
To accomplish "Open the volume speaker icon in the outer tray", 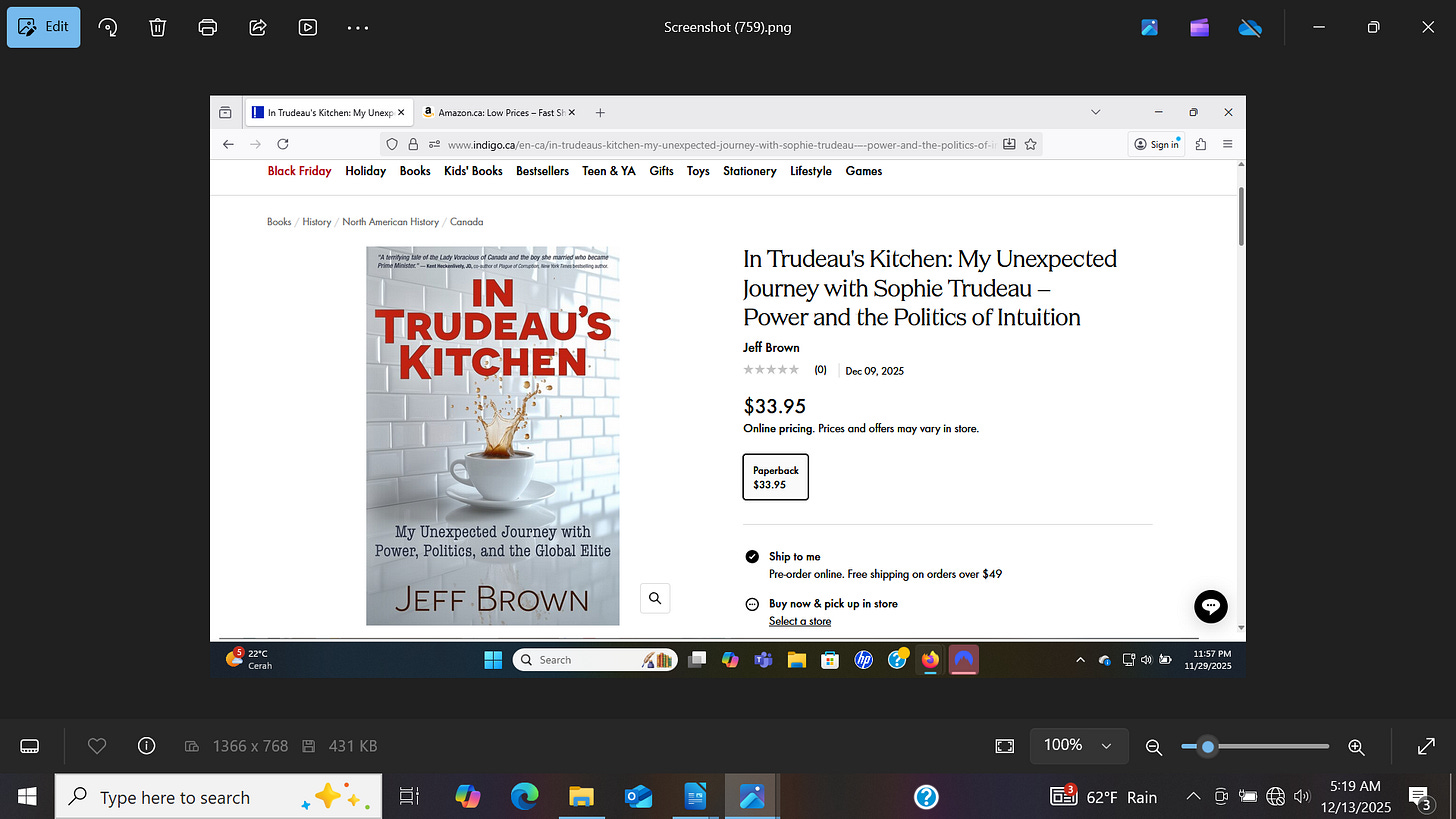I will pyautogui.click(x=1302, y=797).
